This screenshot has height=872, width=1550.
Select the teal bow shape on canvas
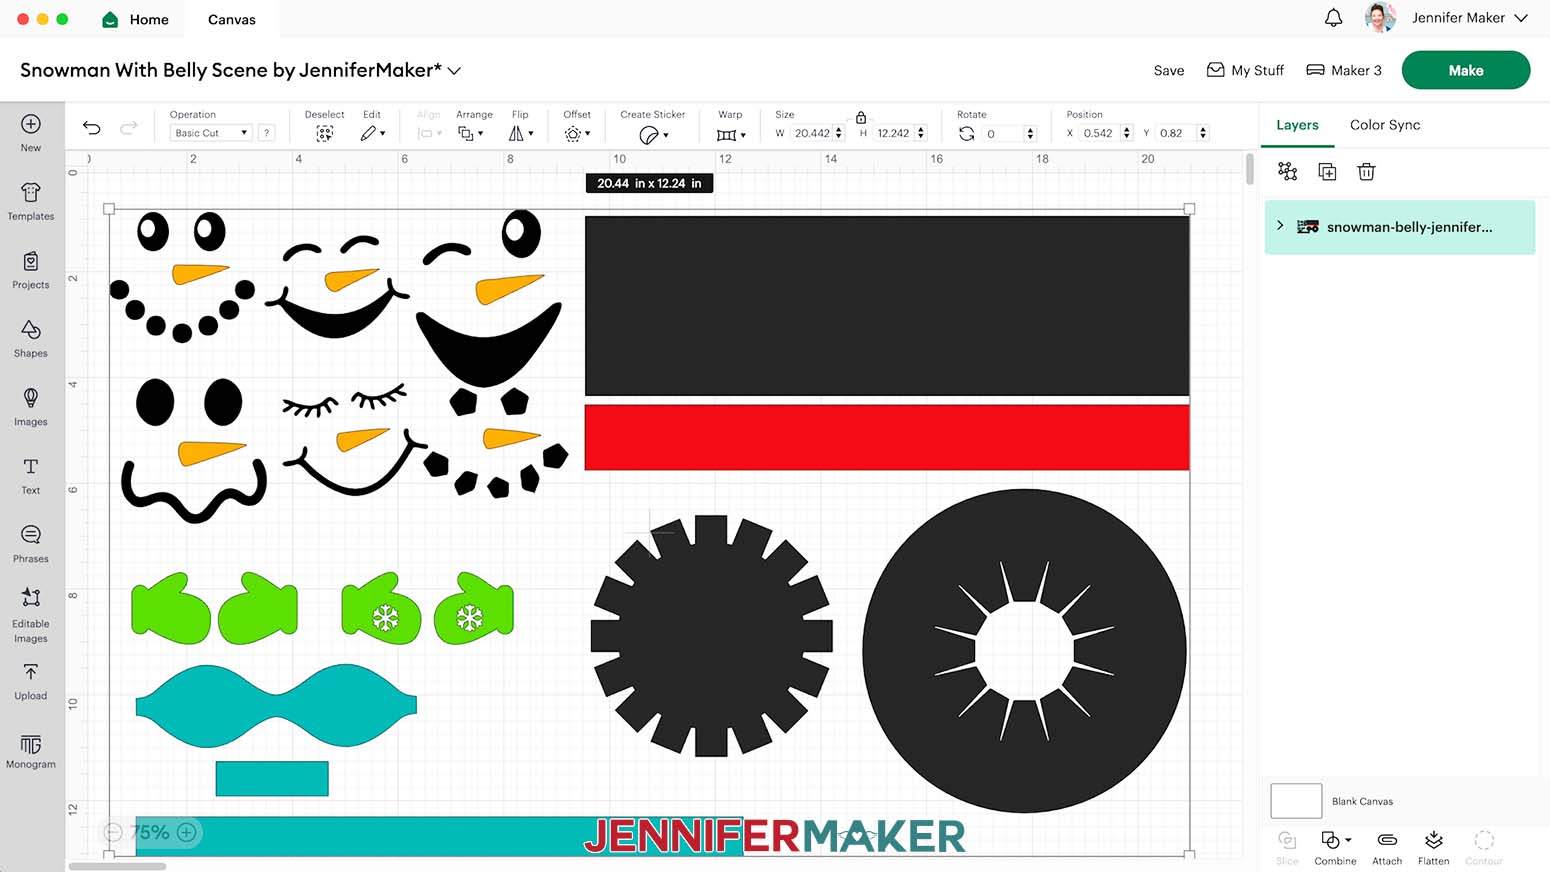276,706
